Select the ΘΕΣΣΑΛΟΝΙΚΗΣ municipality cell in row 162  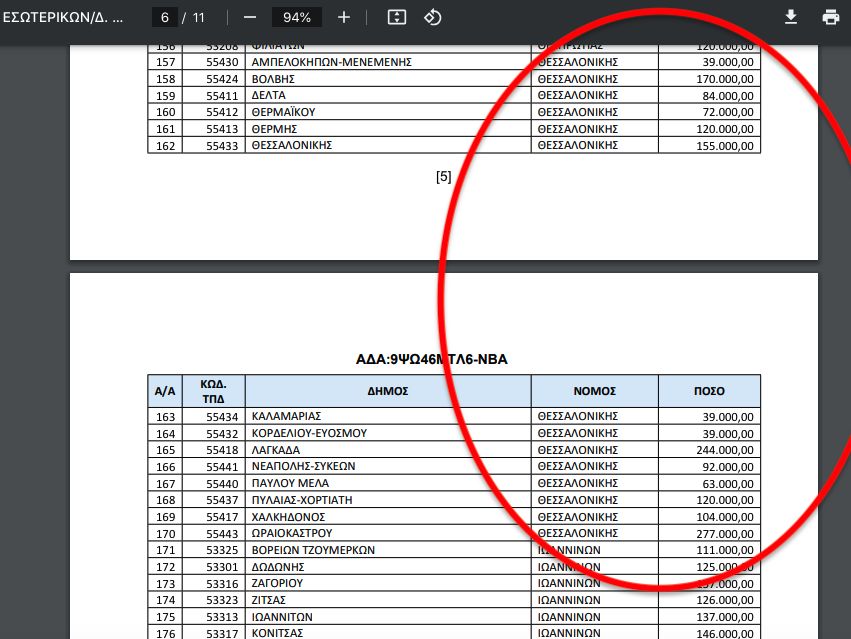click(x=291, y=145)
